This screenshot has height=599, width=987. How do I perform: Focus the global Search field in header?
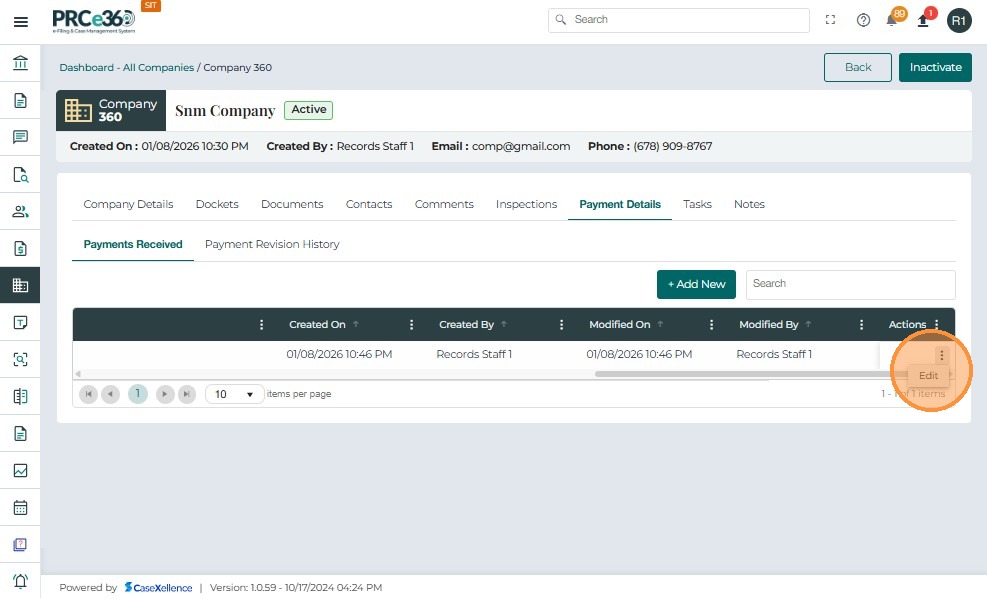[x=679, y=20]
